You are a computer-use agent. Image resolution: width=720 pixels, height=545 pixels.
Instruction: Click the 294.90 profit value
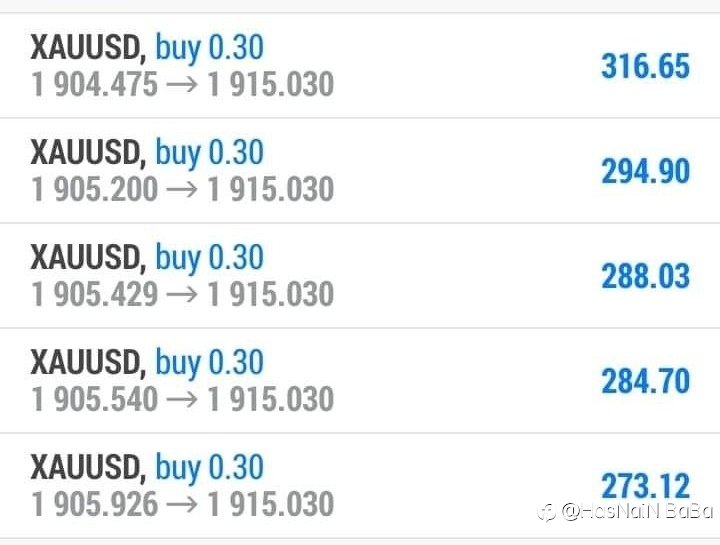645,171
